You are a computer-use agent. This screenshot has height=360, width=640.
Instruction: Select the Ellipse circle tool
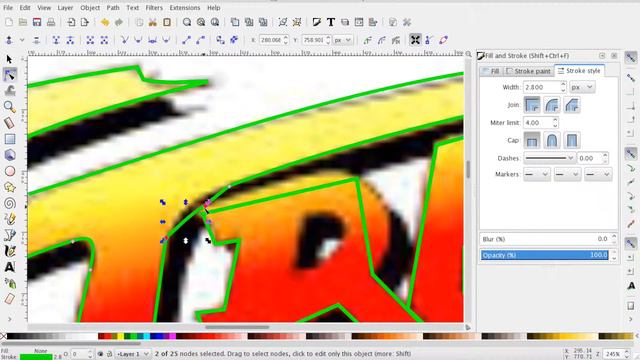(10, 171)
